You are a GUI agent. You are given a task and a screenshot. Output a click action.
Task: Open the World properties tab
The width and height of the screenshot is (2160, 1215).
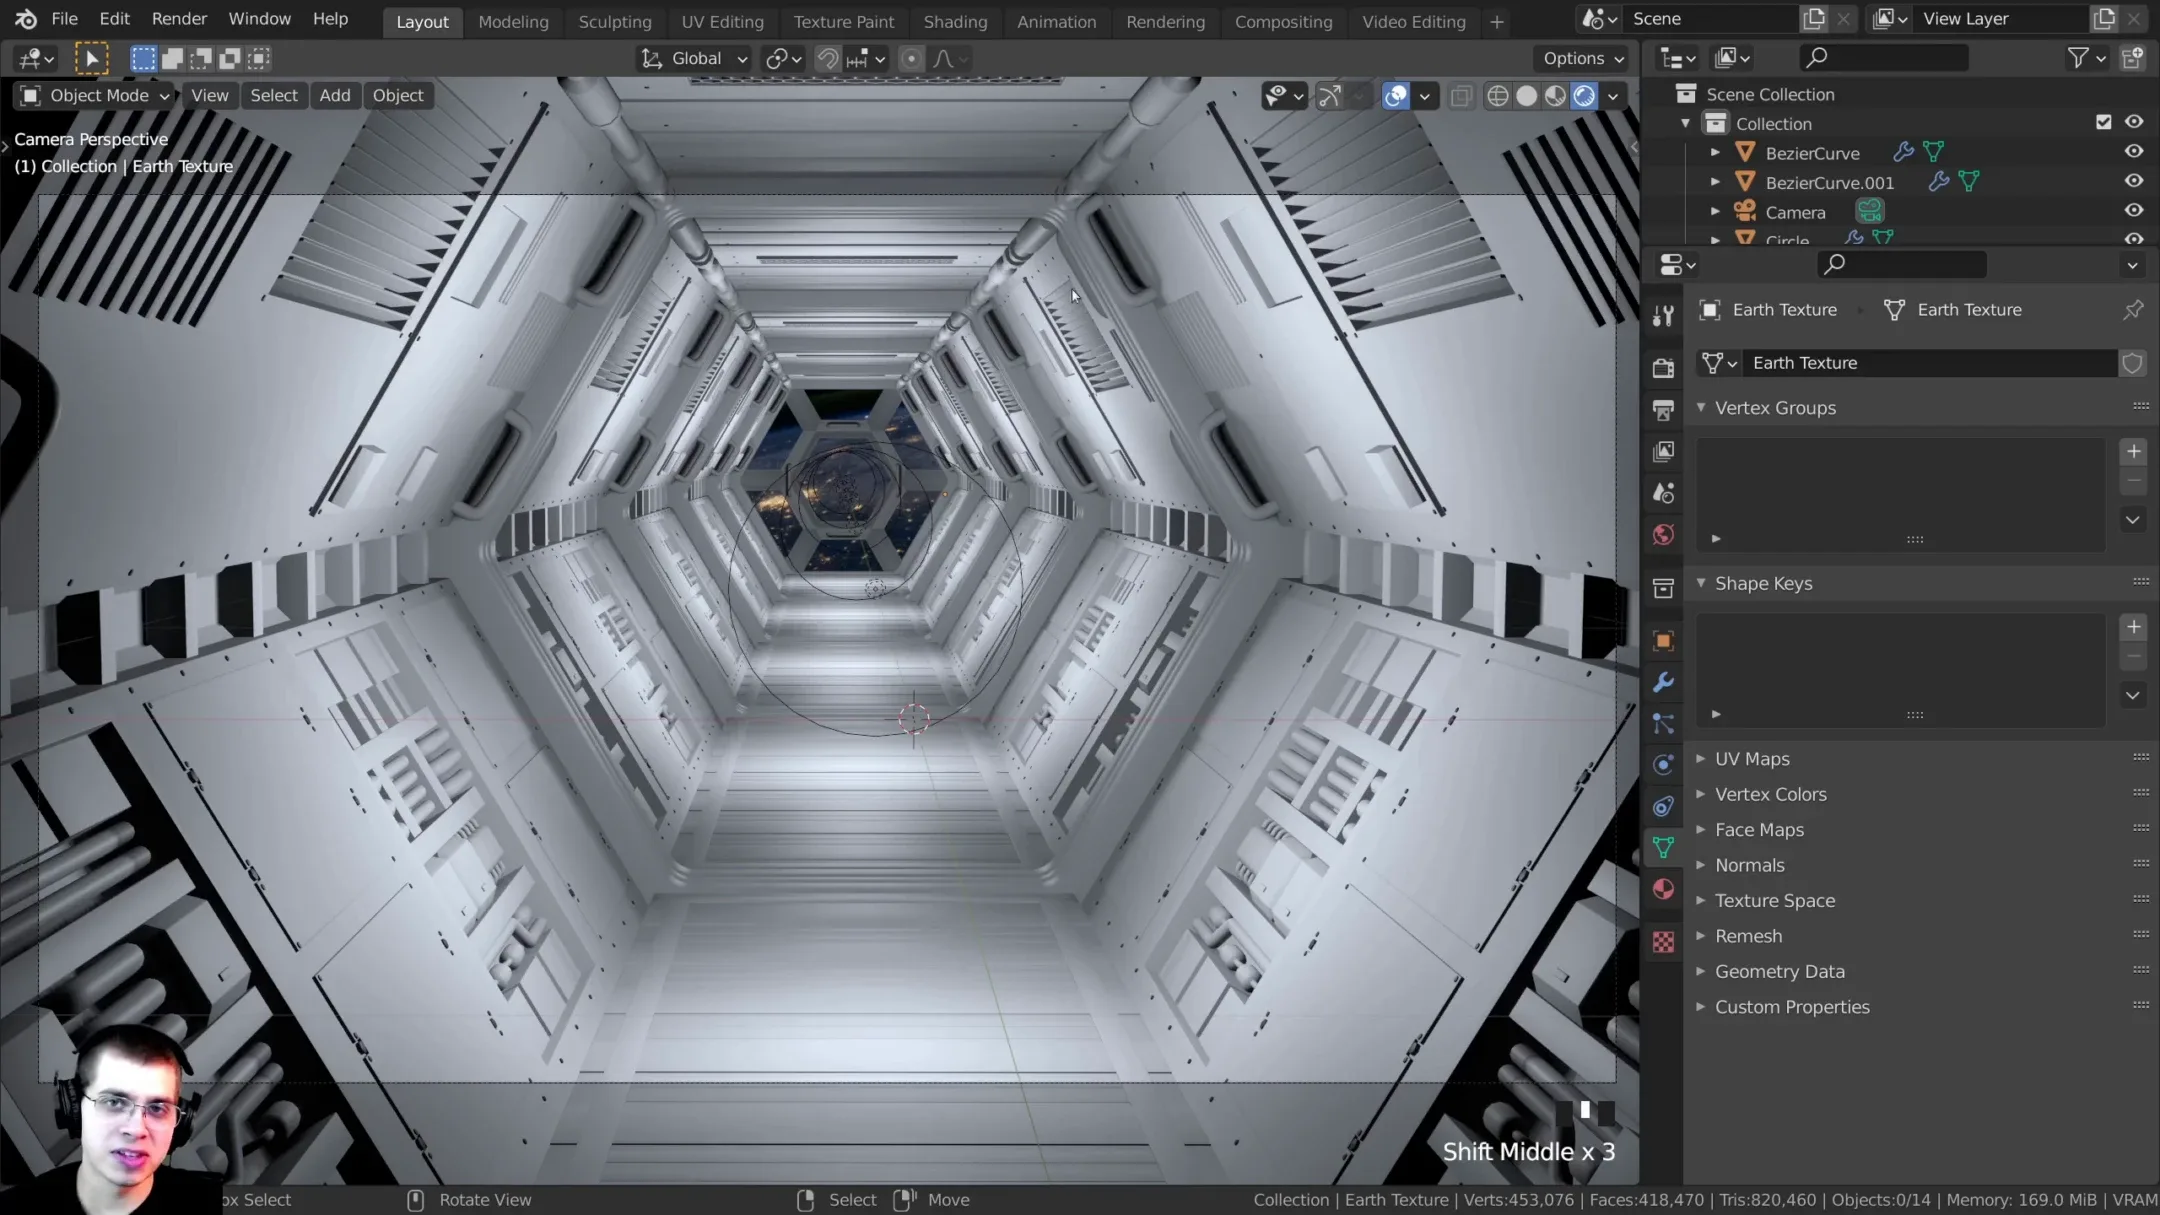1663,535
